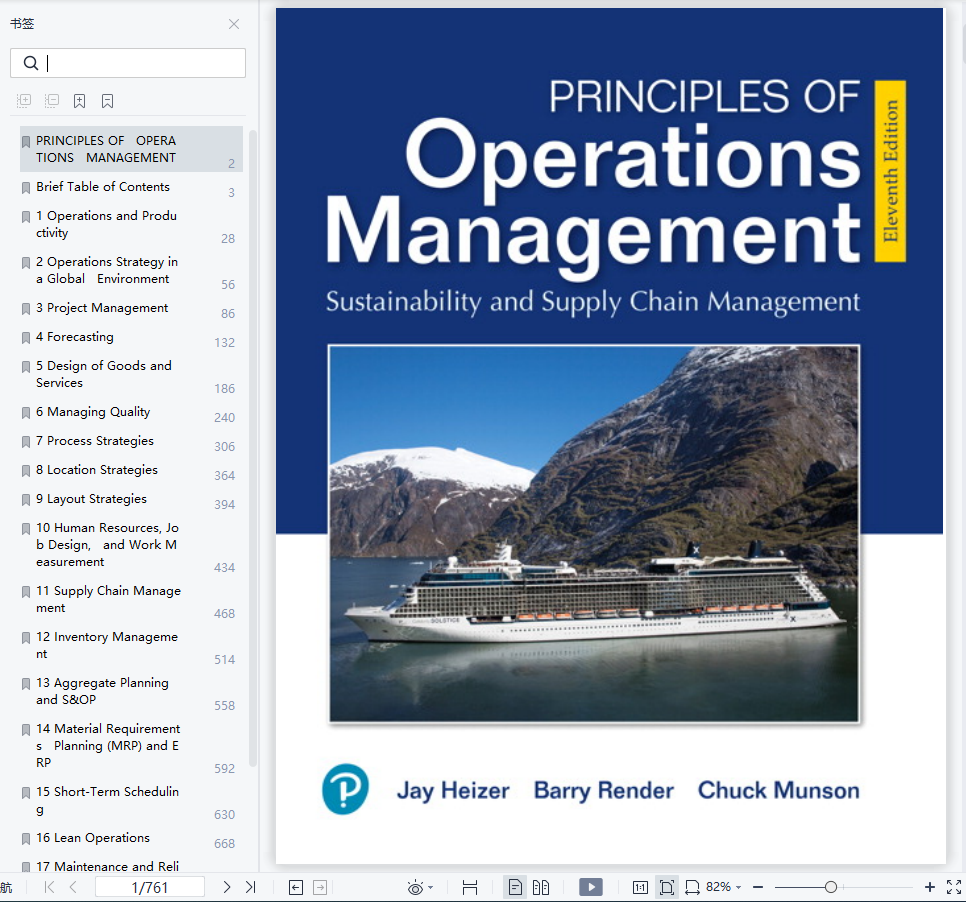966x902 pixels.
Task: Jump to 7 Process Strategies bookmark
Action: (x=131, y=441)
